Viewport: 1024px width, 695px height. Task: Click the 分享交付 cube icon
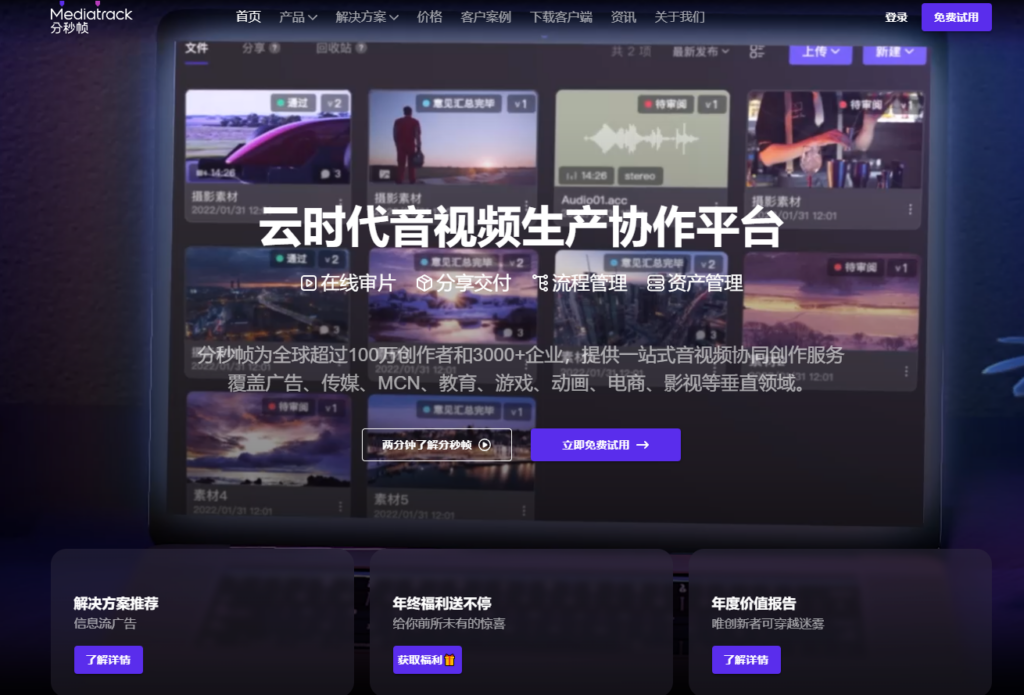[424, 283]
